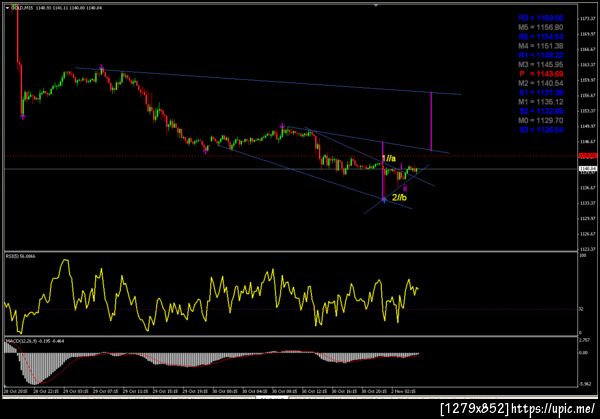
Task: Select the current price tag on price axis
Action: (588, 169)
